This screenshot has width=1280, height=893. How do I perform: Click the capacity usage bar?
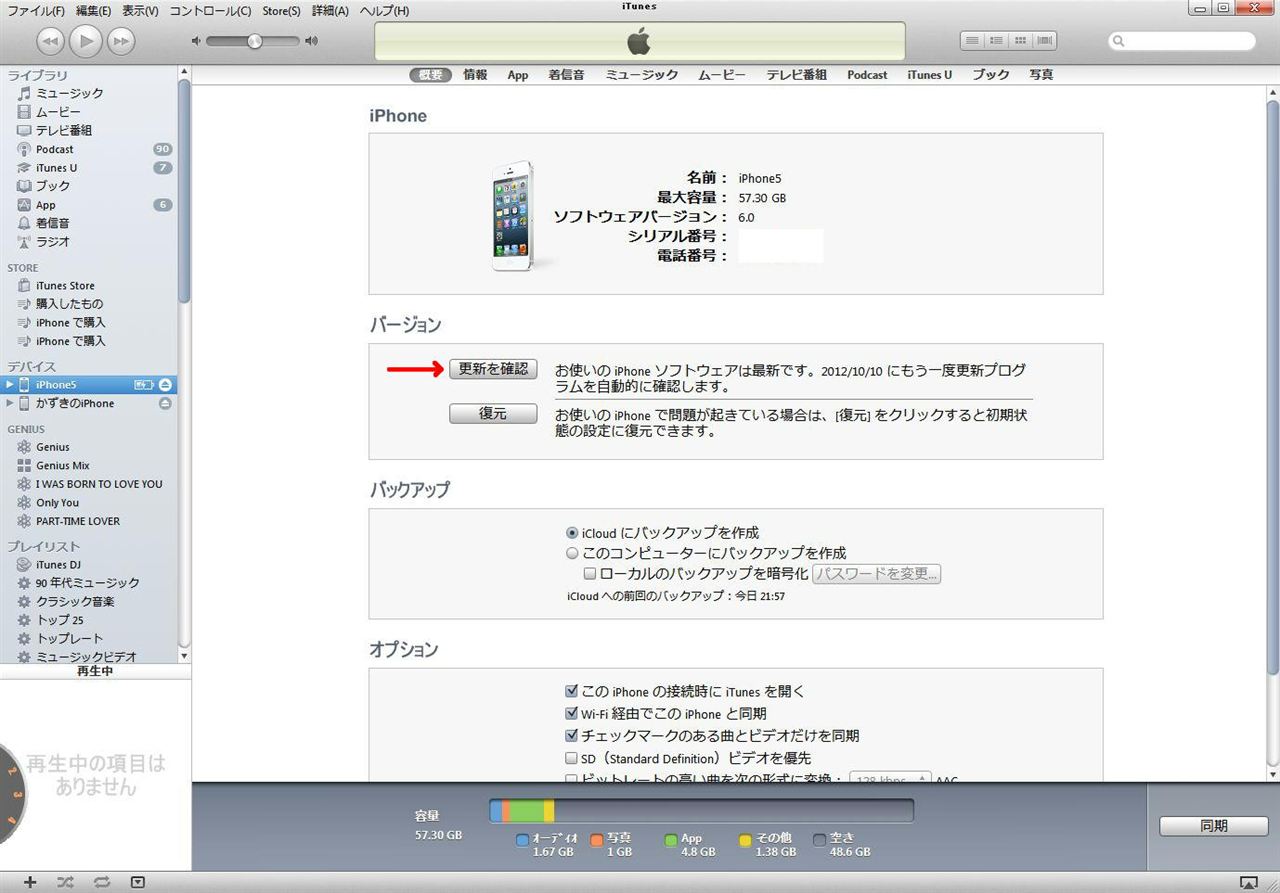pyautogui.click(x=701, y=811)
